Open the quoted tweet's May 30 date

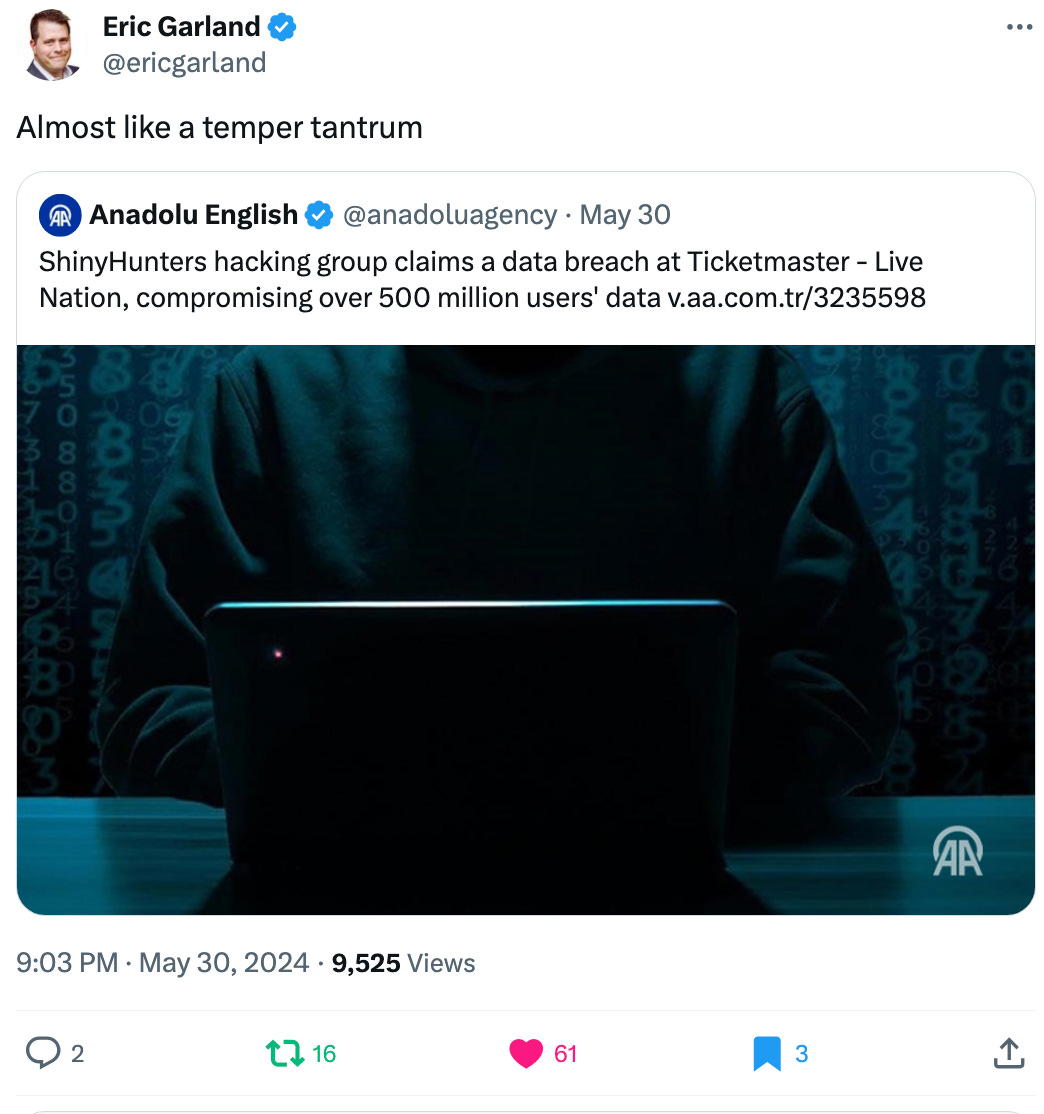pos(625,215)
